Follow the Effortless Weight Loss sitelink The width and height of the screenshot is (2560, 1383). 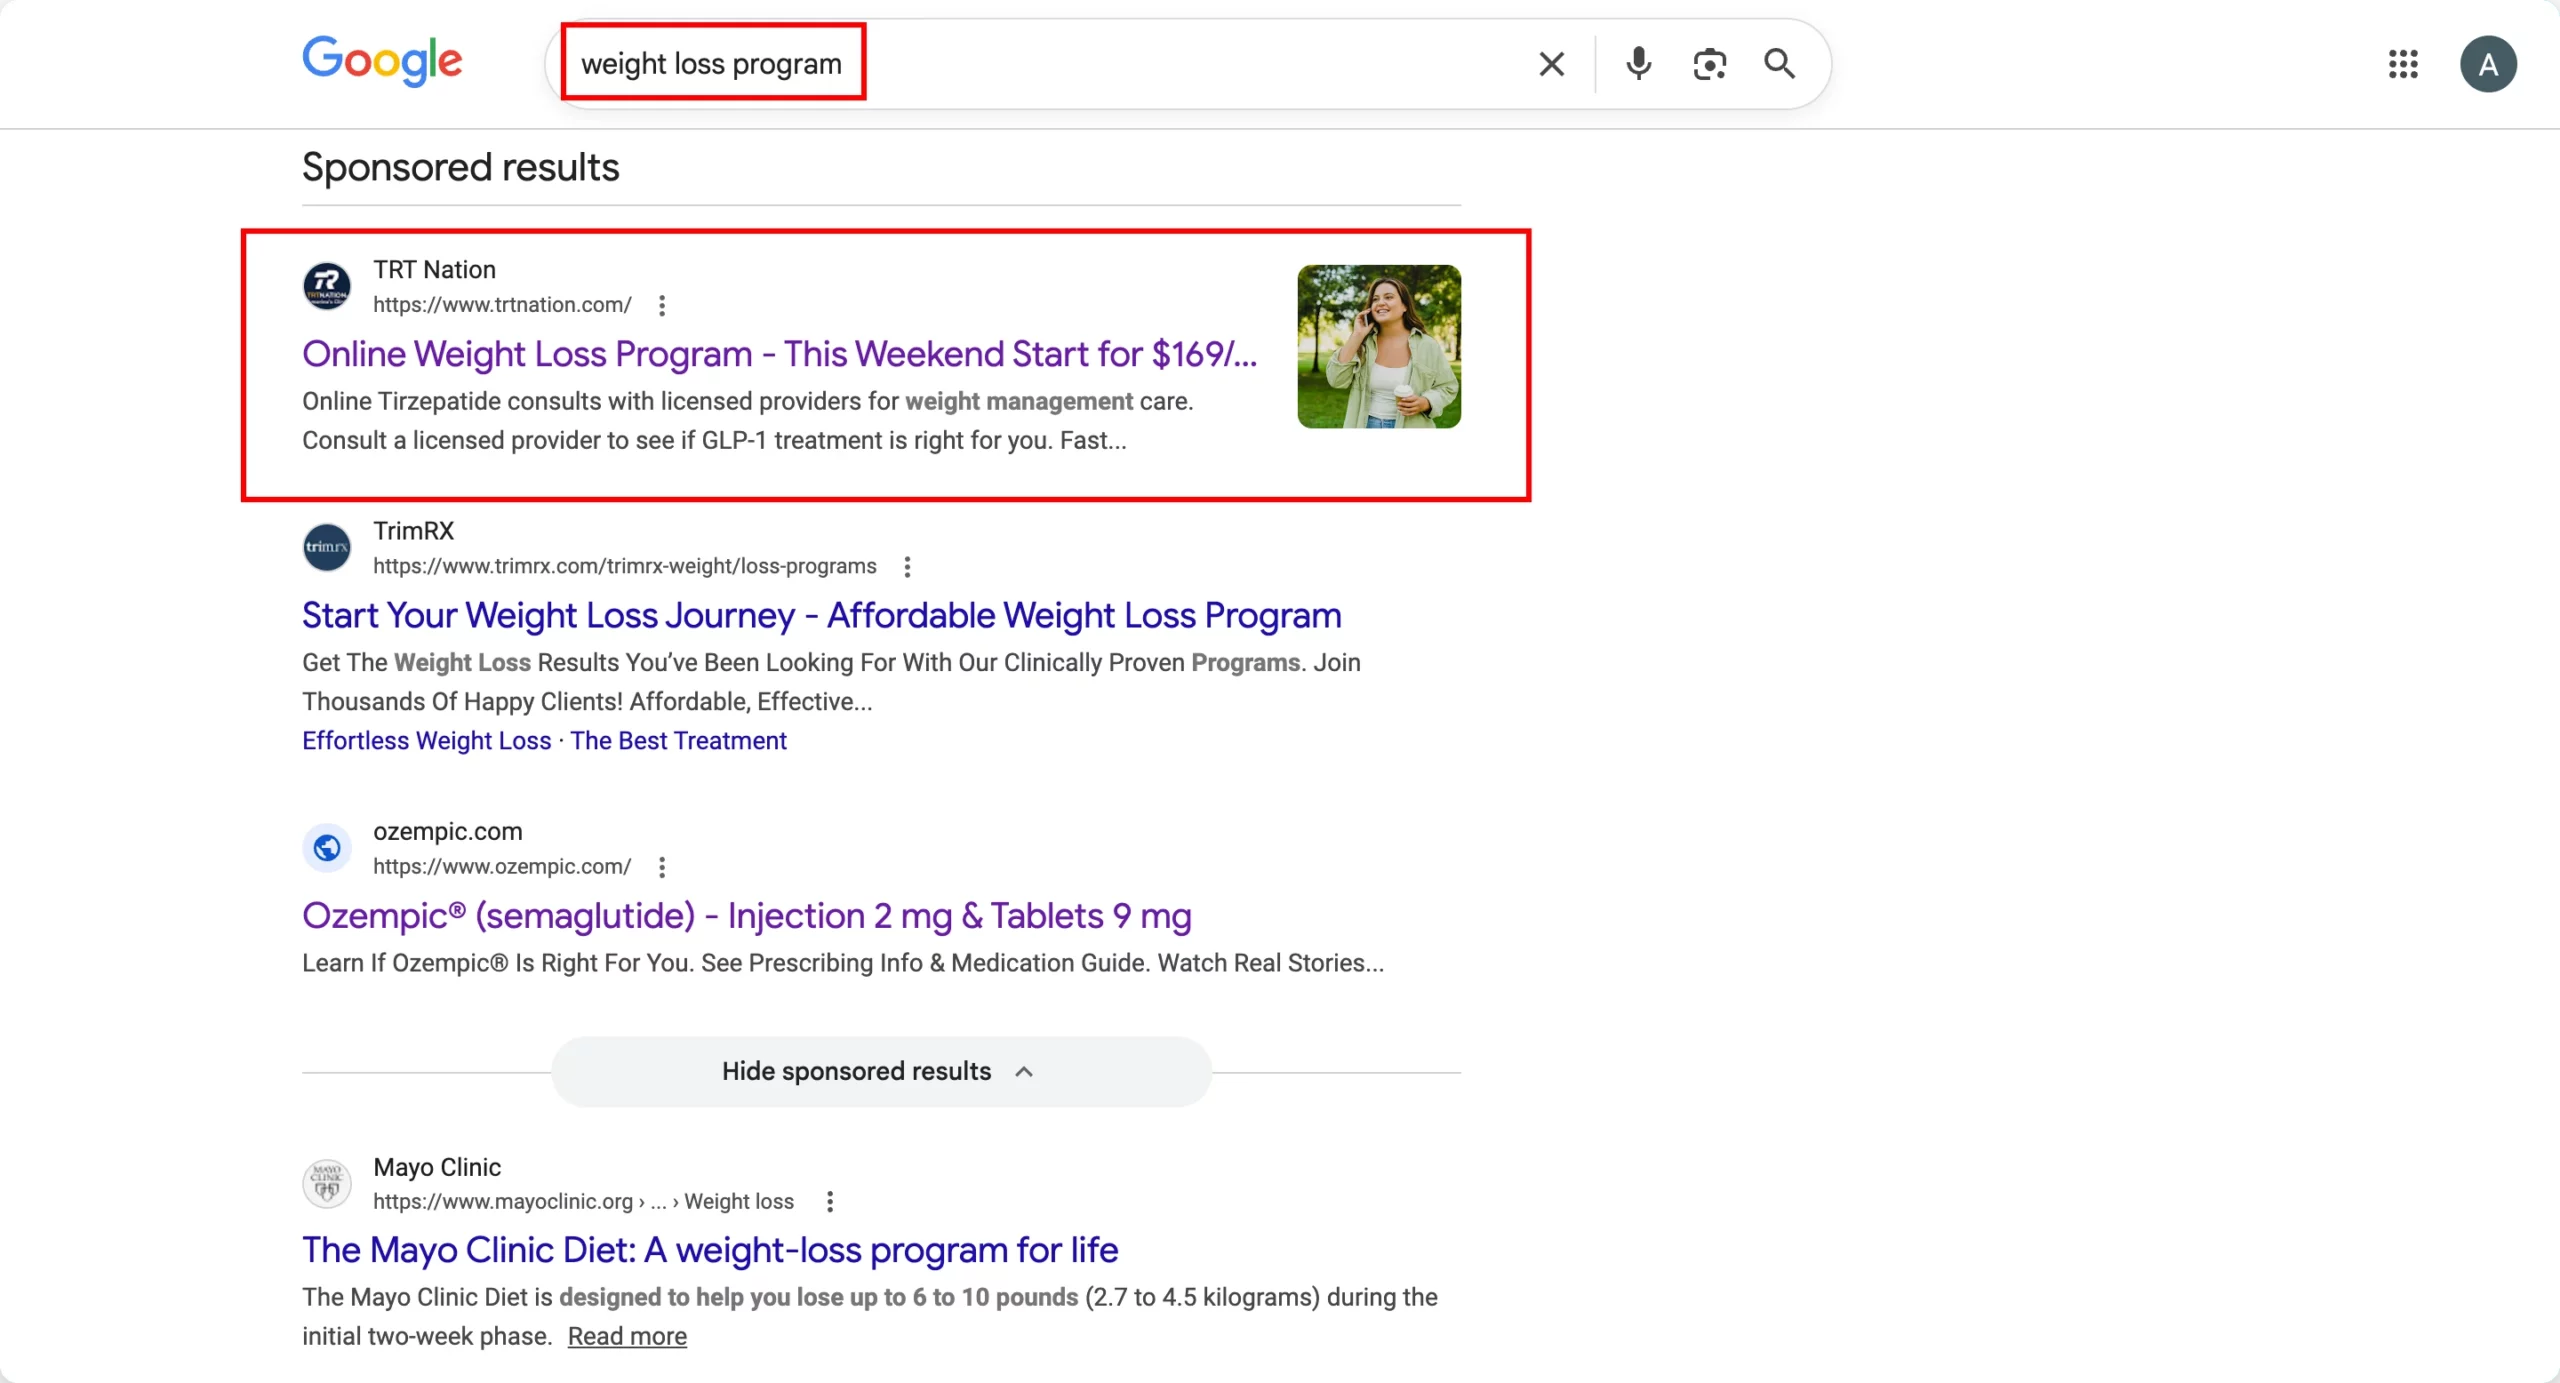[x=427, y=740]
